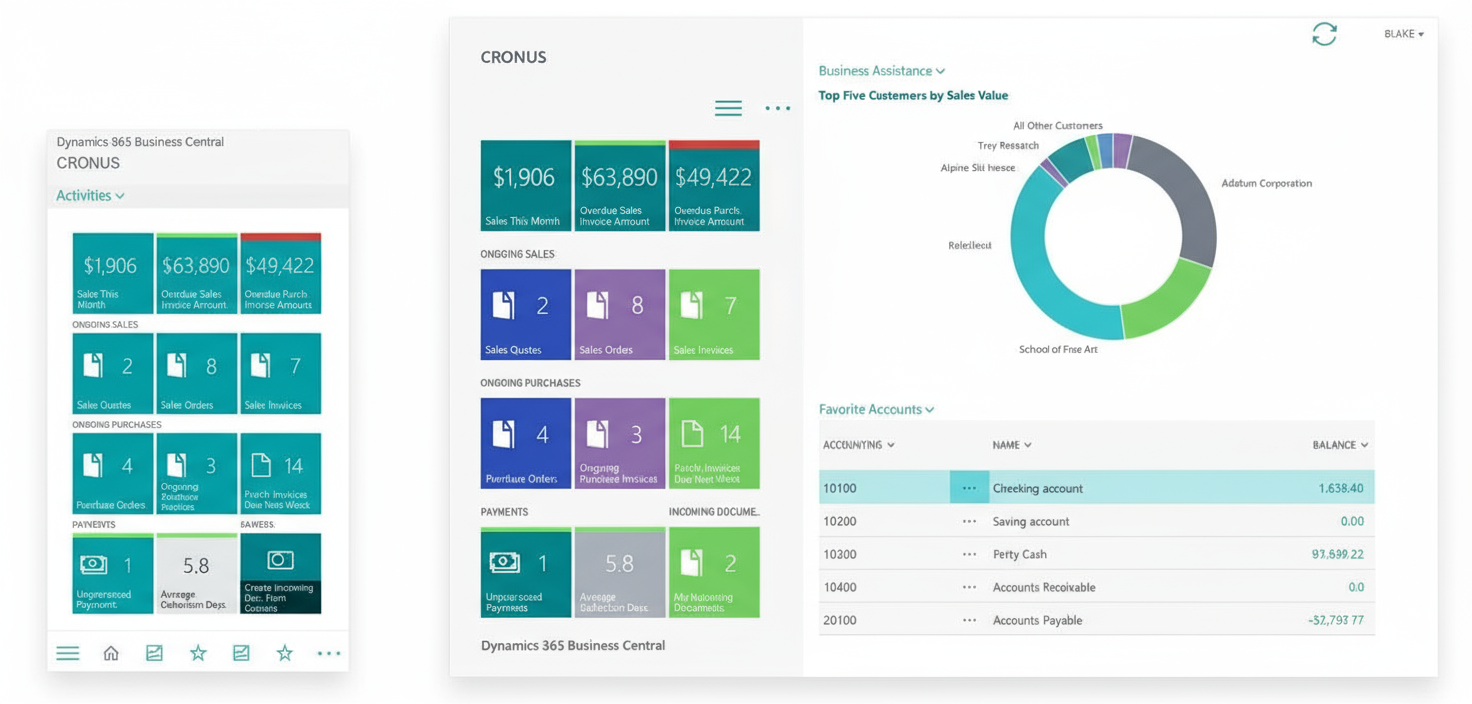The width and height of the screenshot is (1472, 704).
Task: Click the refresh icon near BLAKE
Action: [x=1324, y=34]
